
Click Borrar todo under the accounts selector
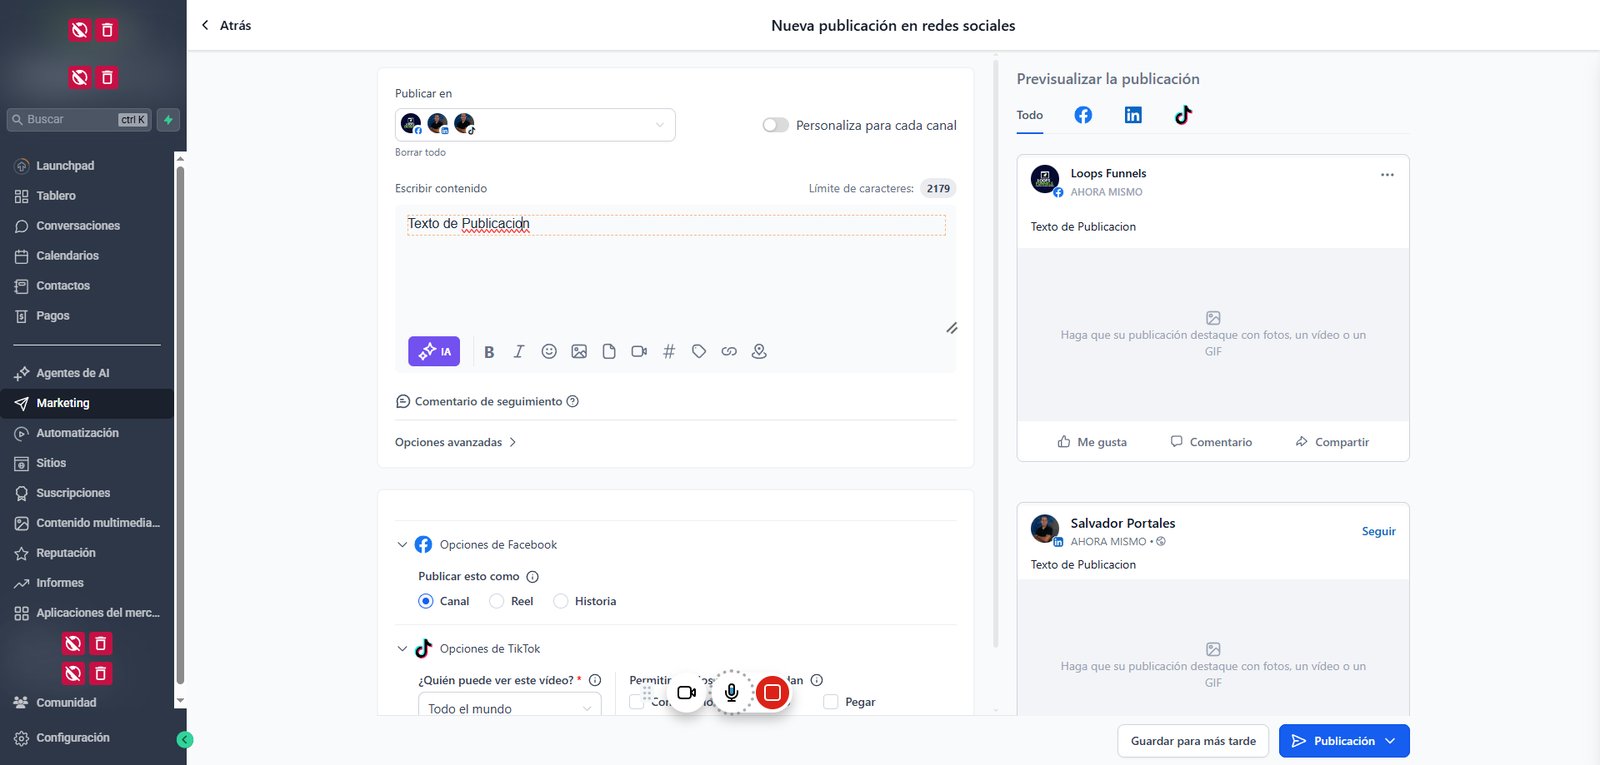tap(420, 152)
